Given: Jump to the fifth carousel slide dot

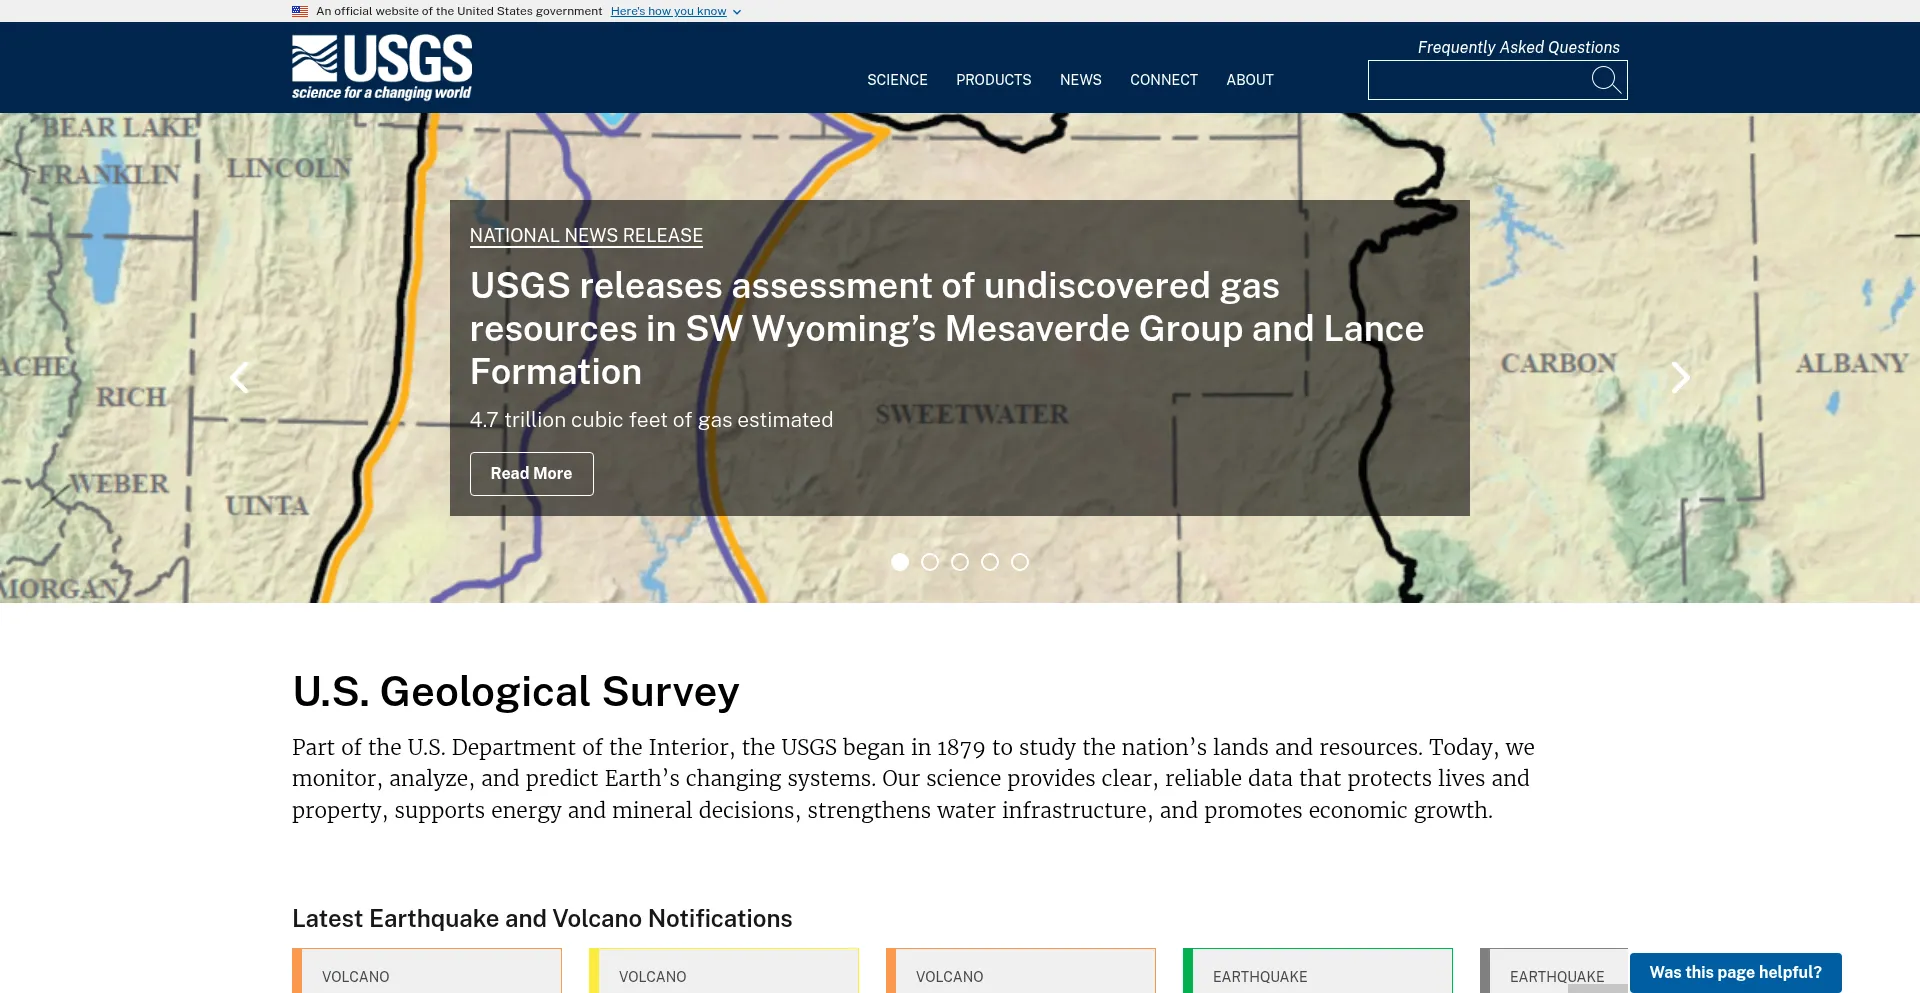Looking at the screenshot, I should [x=1020, y=562].
